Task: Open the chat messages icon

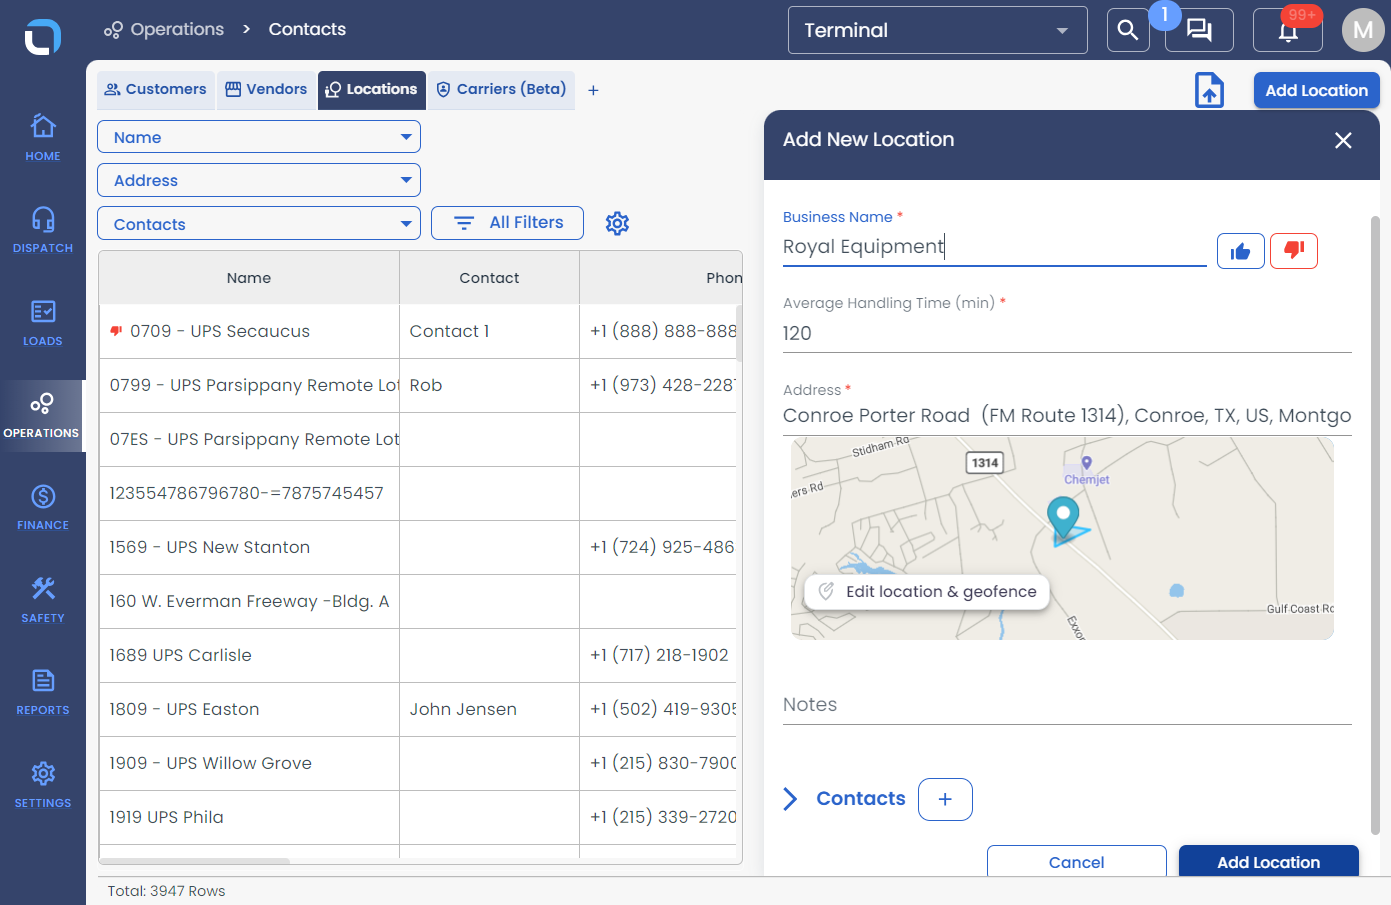Action: [1199, 30]
